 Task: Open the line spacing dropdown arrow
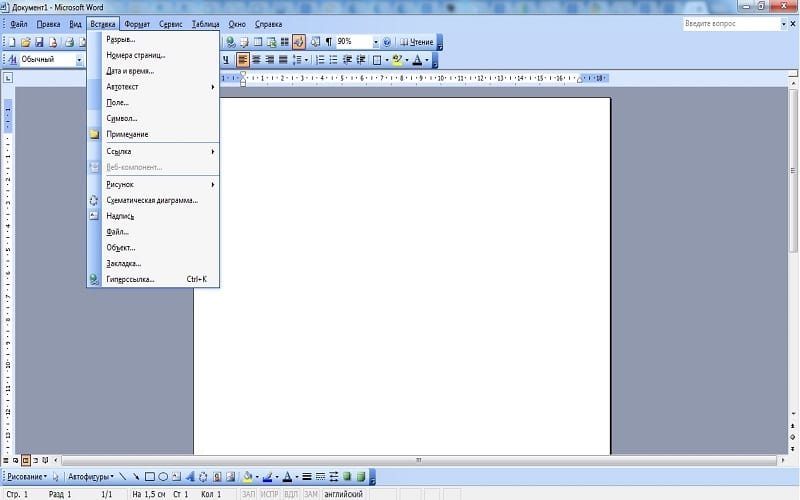click(306, 60)
